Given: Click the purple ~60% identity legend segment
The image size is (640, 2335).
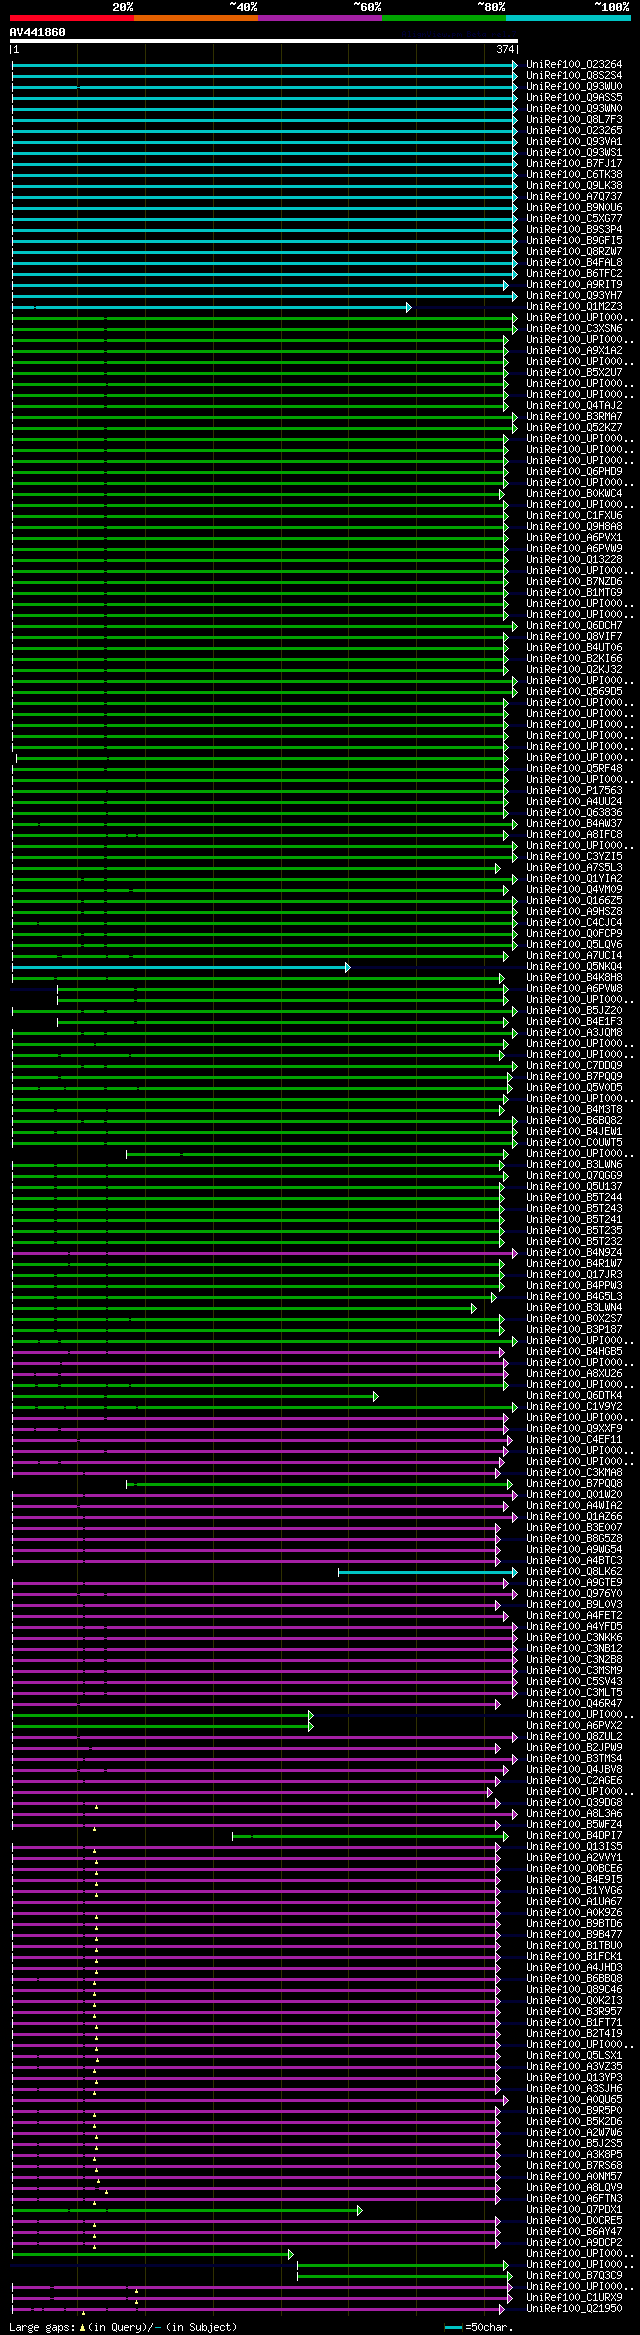Looking at the screenshot, I should 320,17.
